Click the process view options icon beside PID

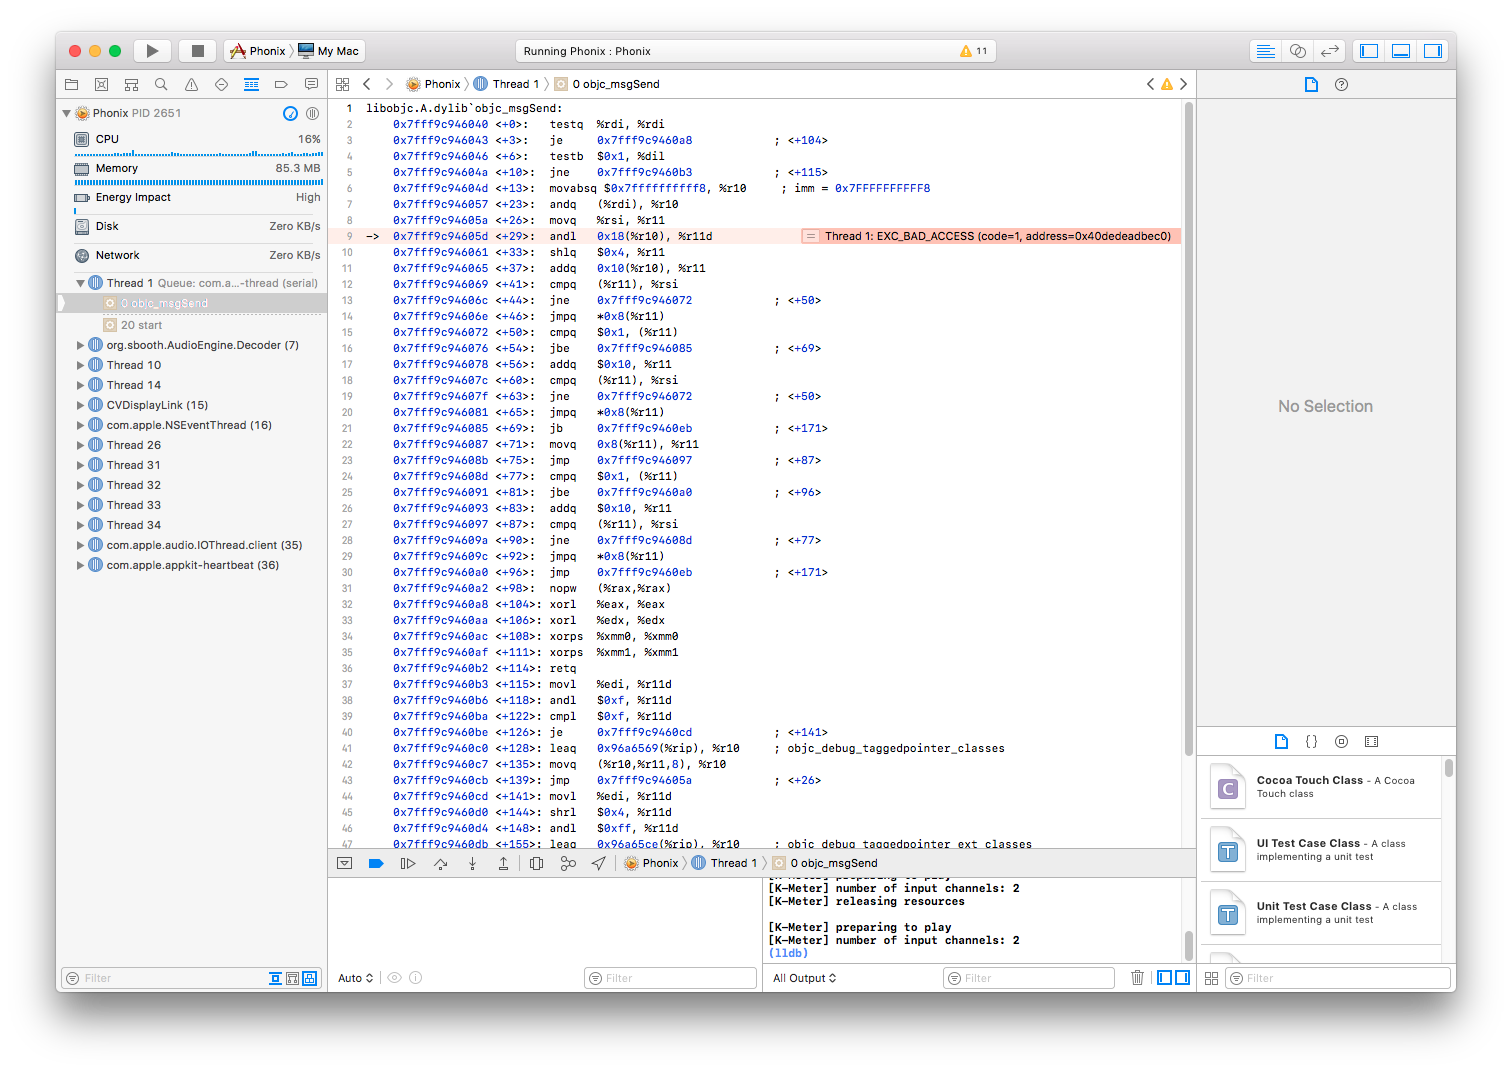312,113
